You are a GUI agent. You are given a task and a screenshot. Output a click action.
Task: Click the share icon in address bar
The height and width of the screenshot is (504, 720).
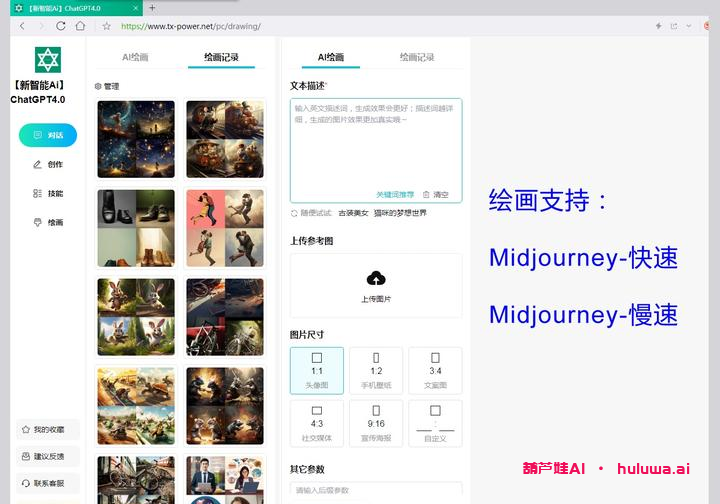(674, 26)
